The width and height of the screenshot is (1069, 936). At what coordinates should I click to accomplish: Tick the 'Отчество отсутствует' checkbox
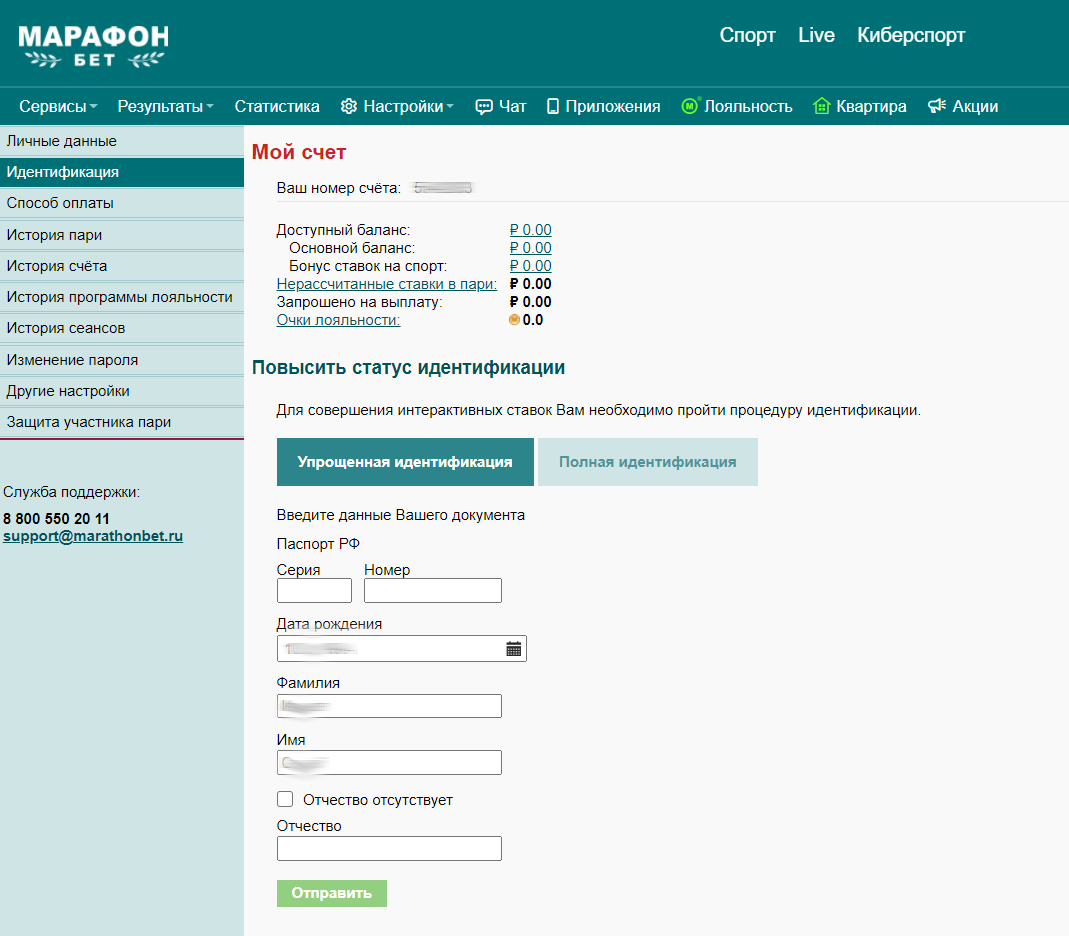(x=285, y=799)
